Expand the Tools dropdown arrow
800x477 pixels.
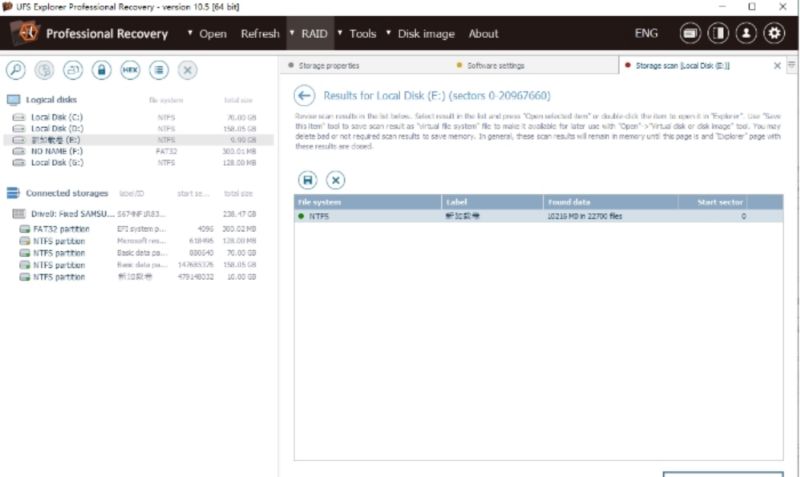pos(340,33)
